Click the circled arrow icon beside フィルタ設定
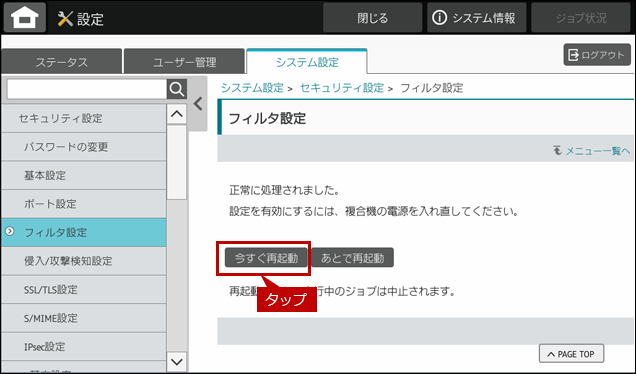The image size is (636, 374). [10, 231]
